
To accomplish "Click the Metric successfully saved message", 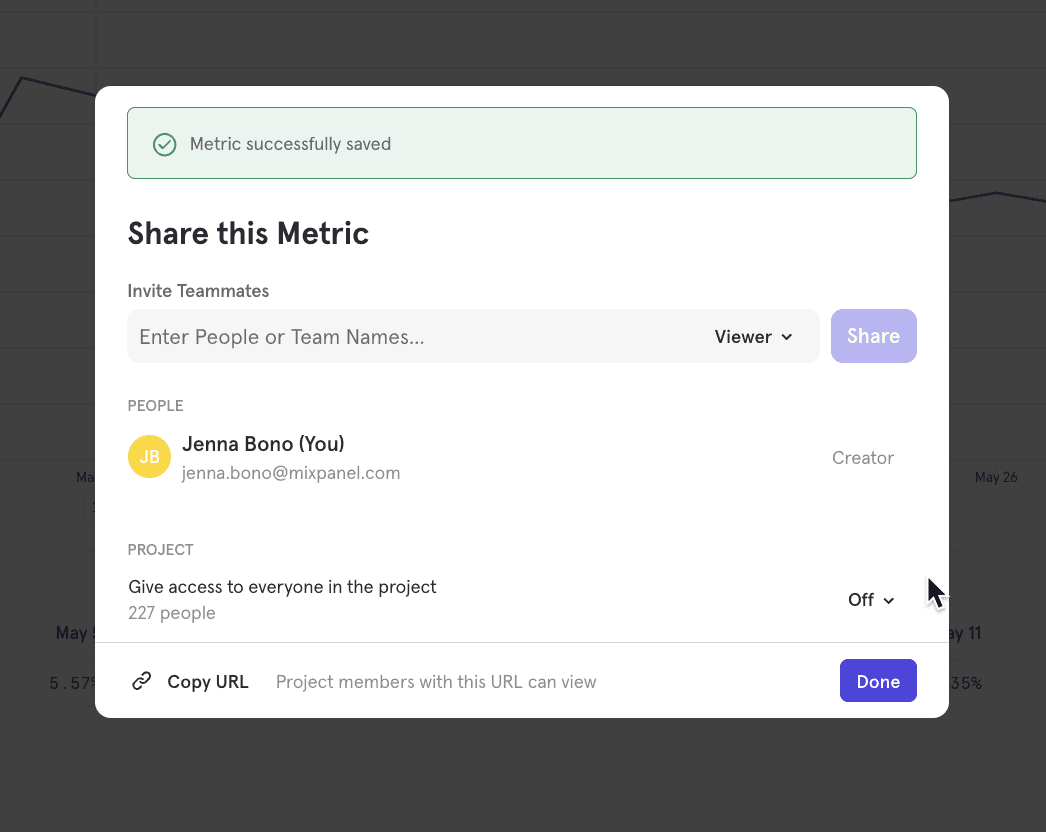I will click(x=290, y=144).
